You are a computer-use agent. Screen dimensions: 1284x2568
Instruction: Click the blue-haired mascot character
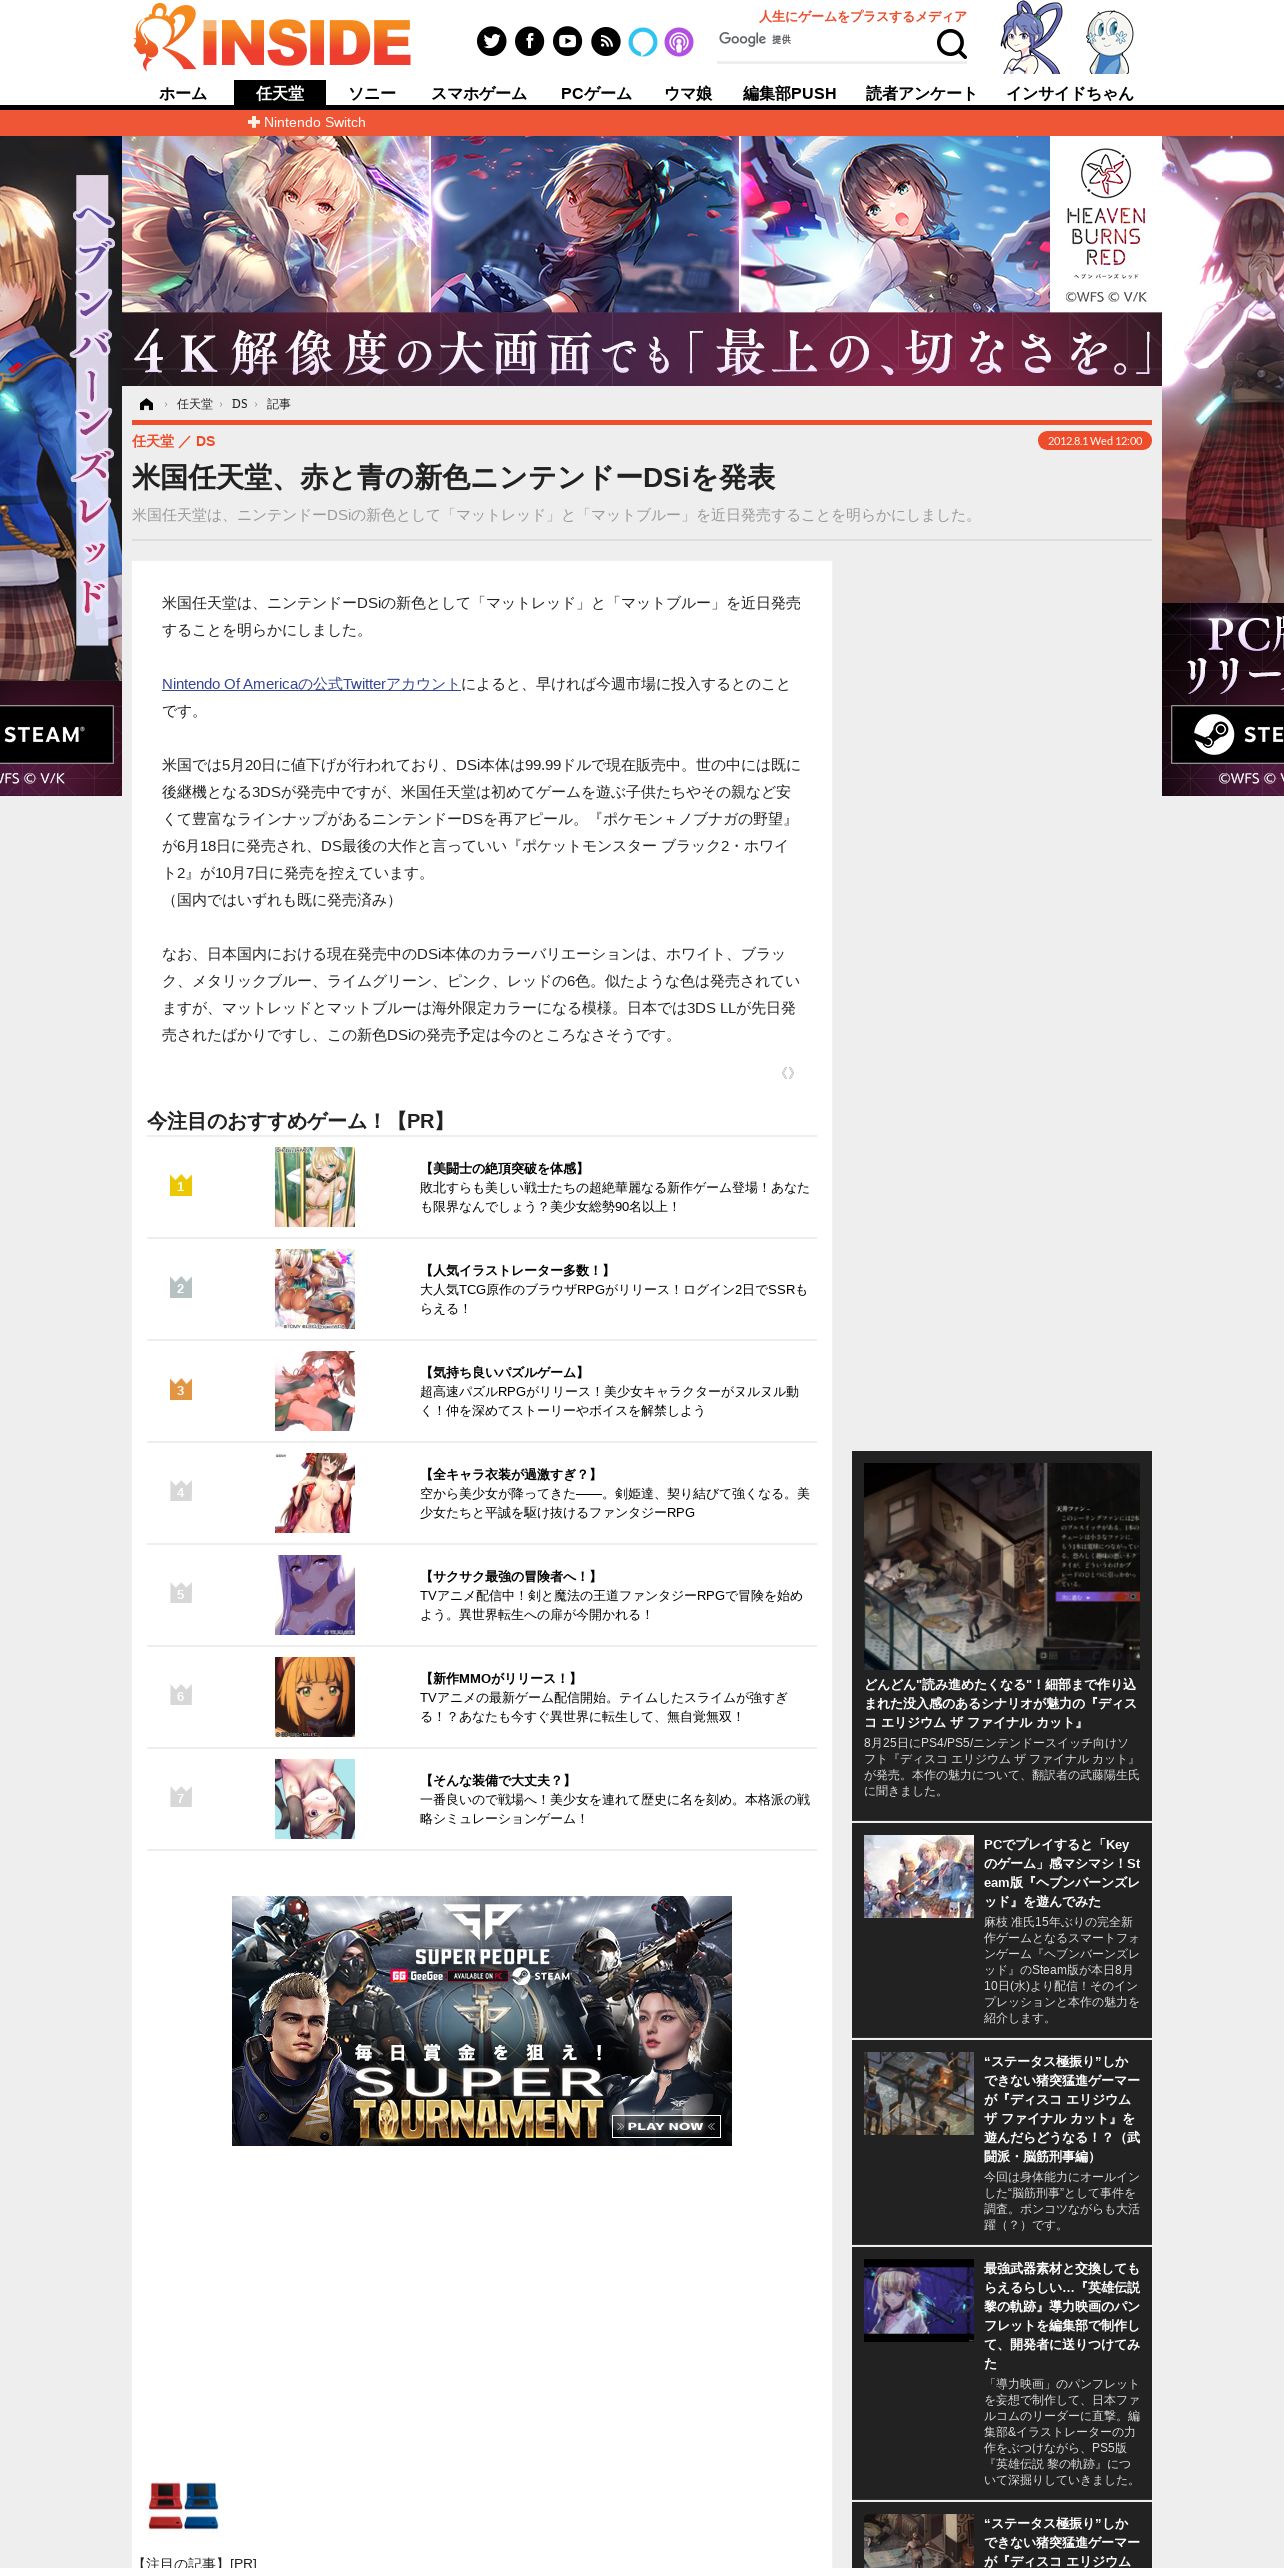coord(1030,38)
